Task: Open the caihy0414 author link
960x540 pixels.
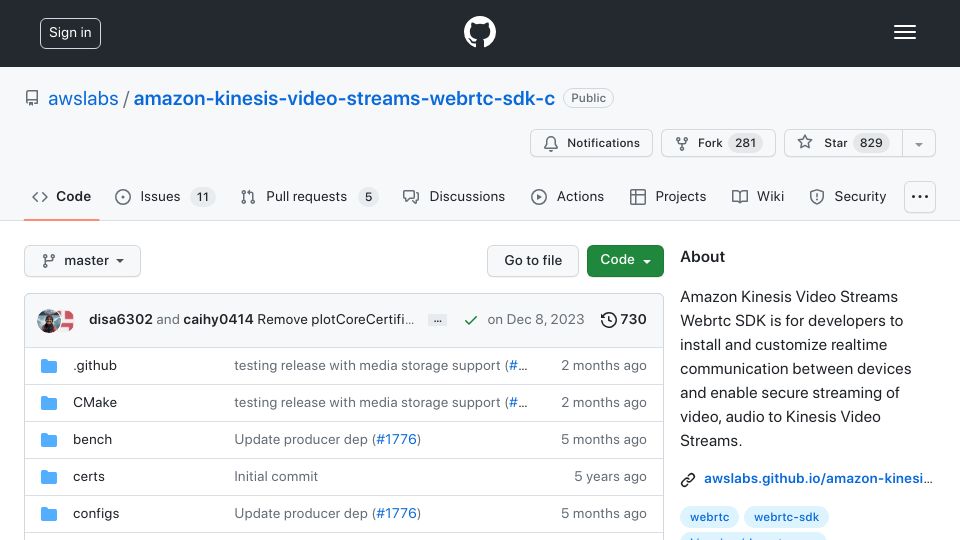Action: [x=218, y=320]
